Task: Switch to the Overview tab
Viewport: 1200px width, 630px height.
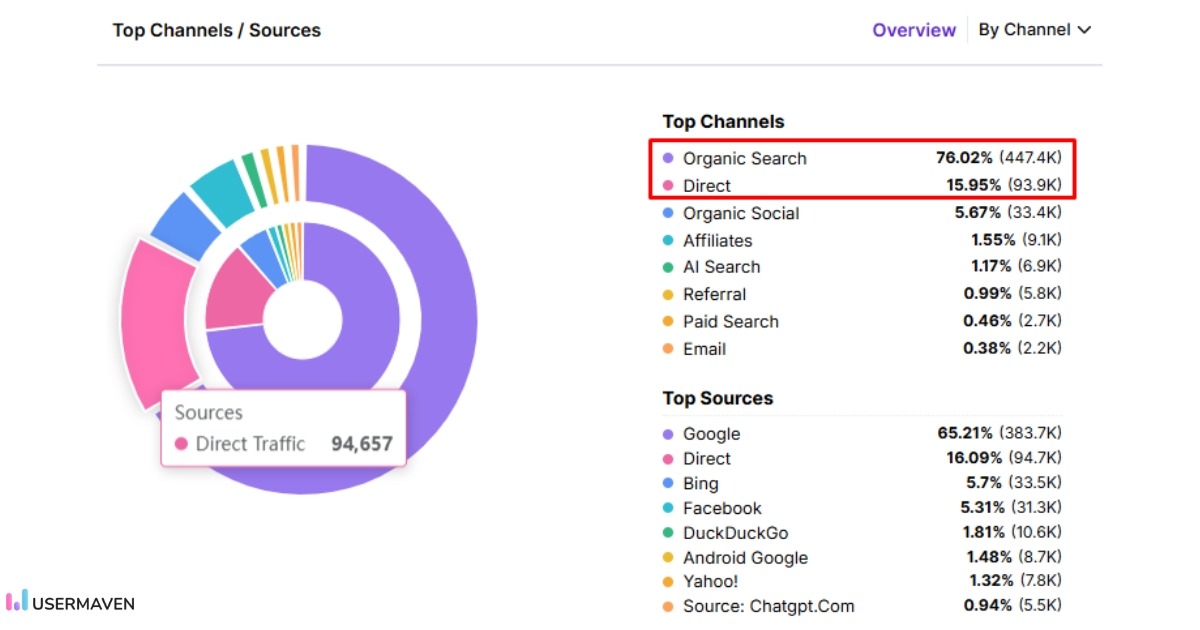Action: click(914, 30)
